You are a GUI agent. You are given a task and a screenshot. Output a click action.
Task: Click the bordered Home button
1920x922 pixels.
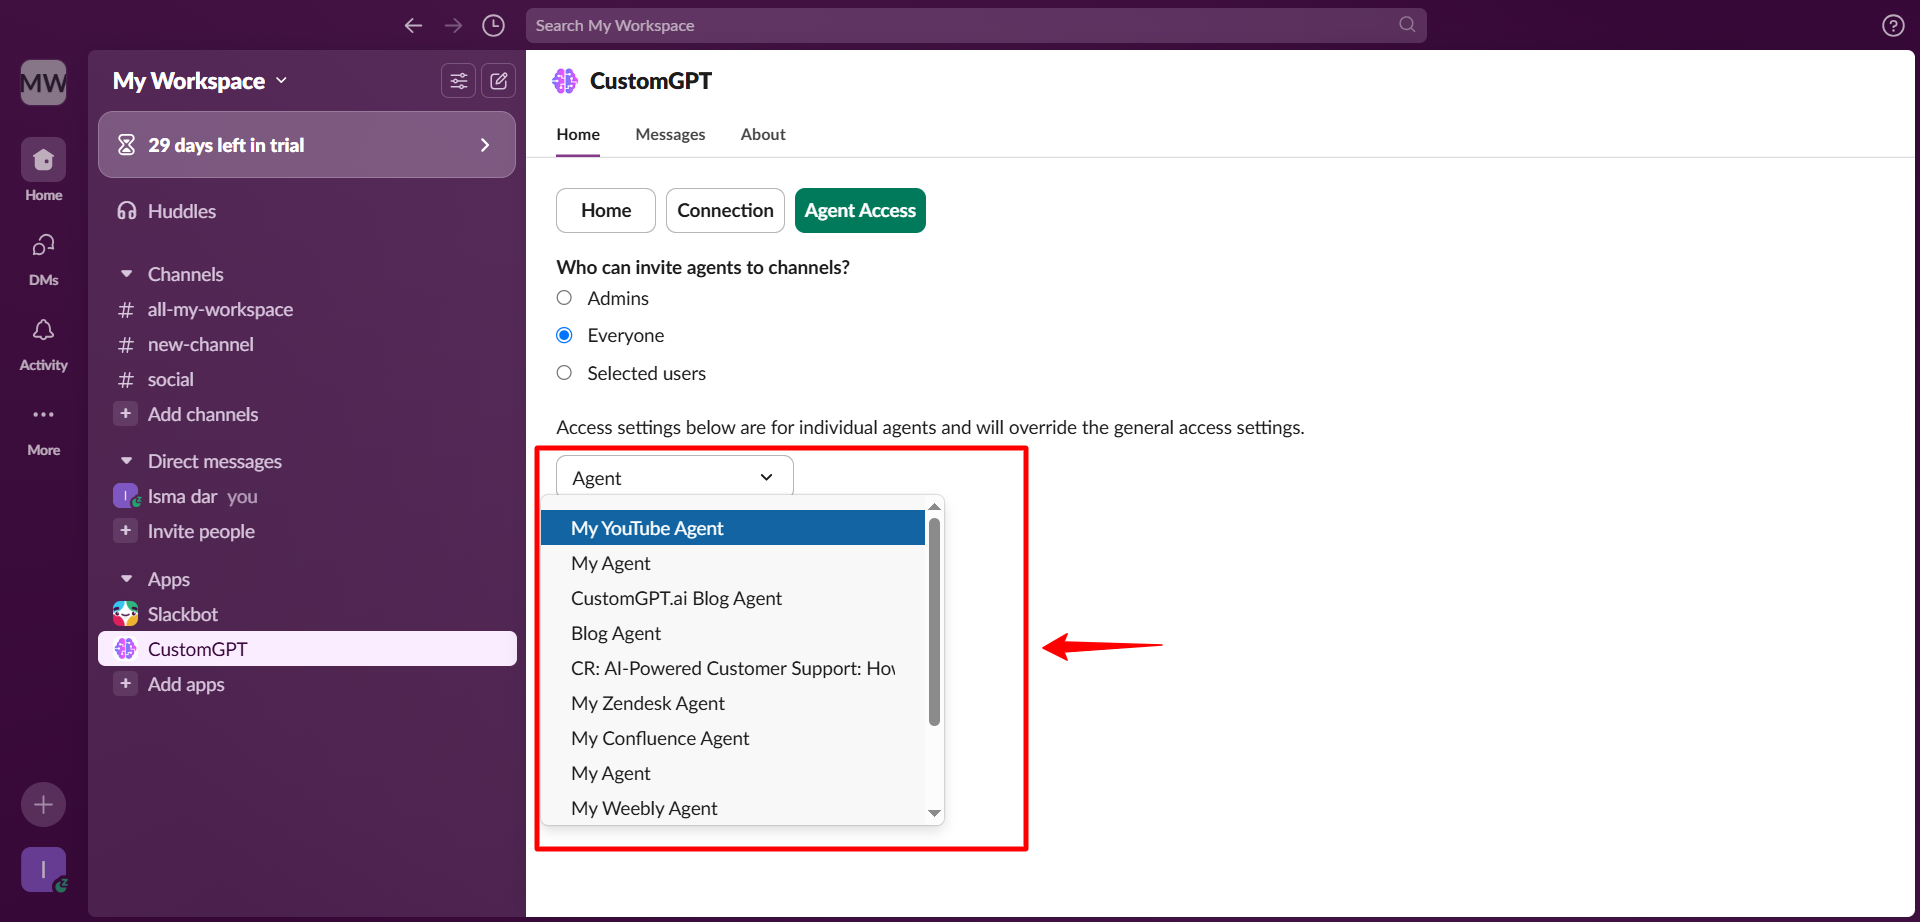(606, 210)
